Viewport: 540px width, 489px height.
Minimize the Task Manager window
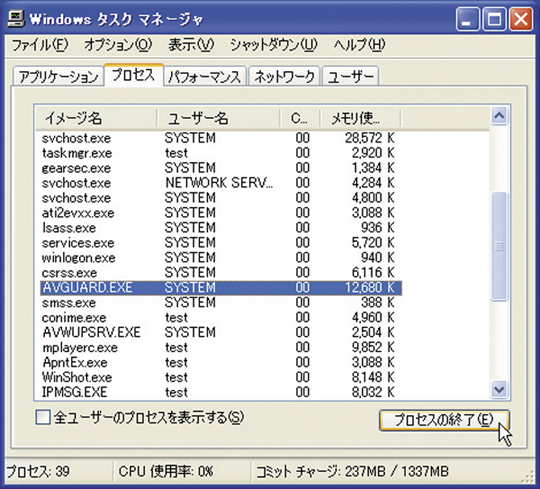coord(467,19)
